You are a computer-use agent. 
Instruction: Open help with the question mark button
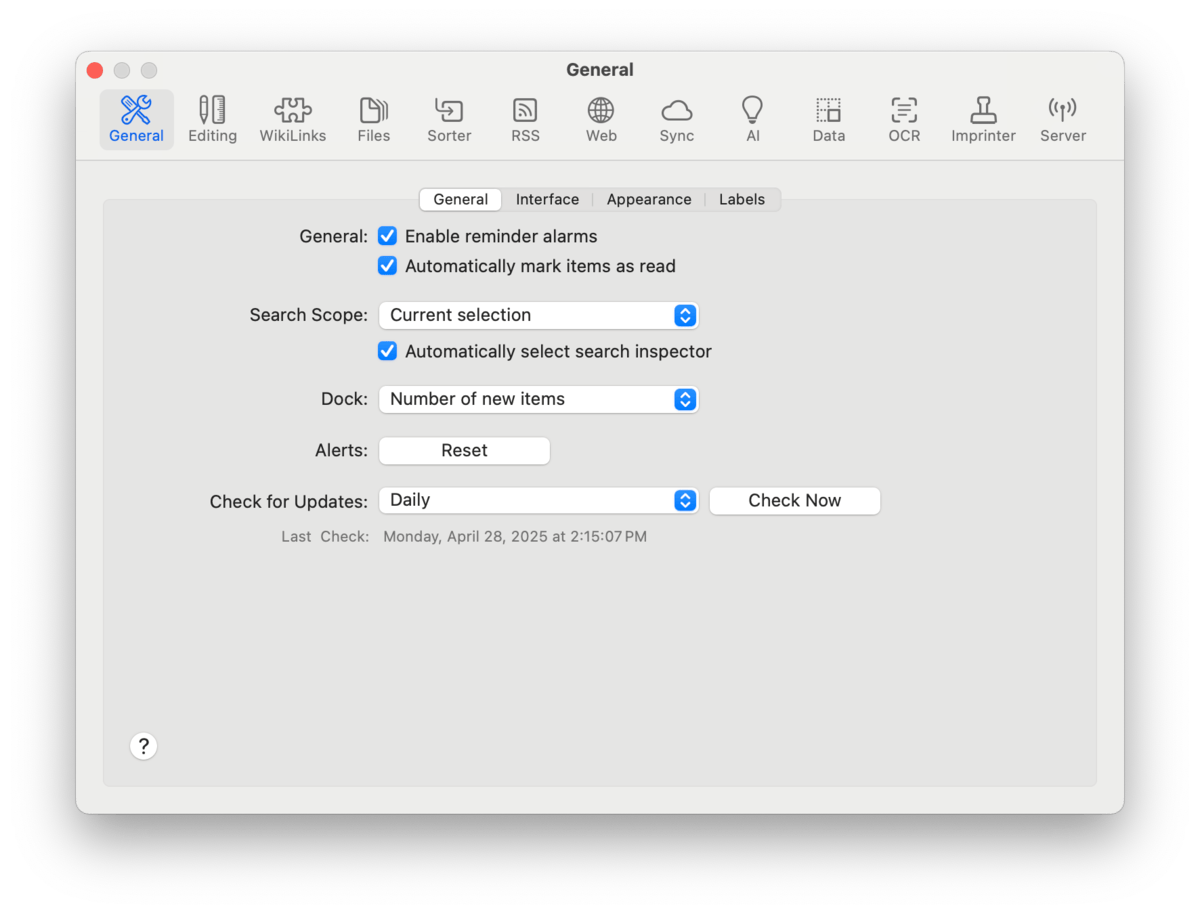144,746
